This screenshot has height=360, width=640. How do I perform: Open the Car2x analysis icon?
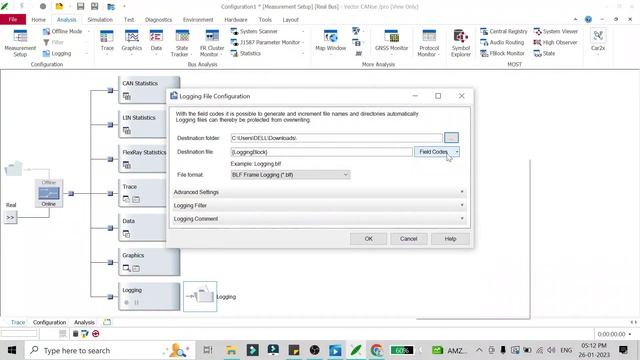(x=598, y=40)
